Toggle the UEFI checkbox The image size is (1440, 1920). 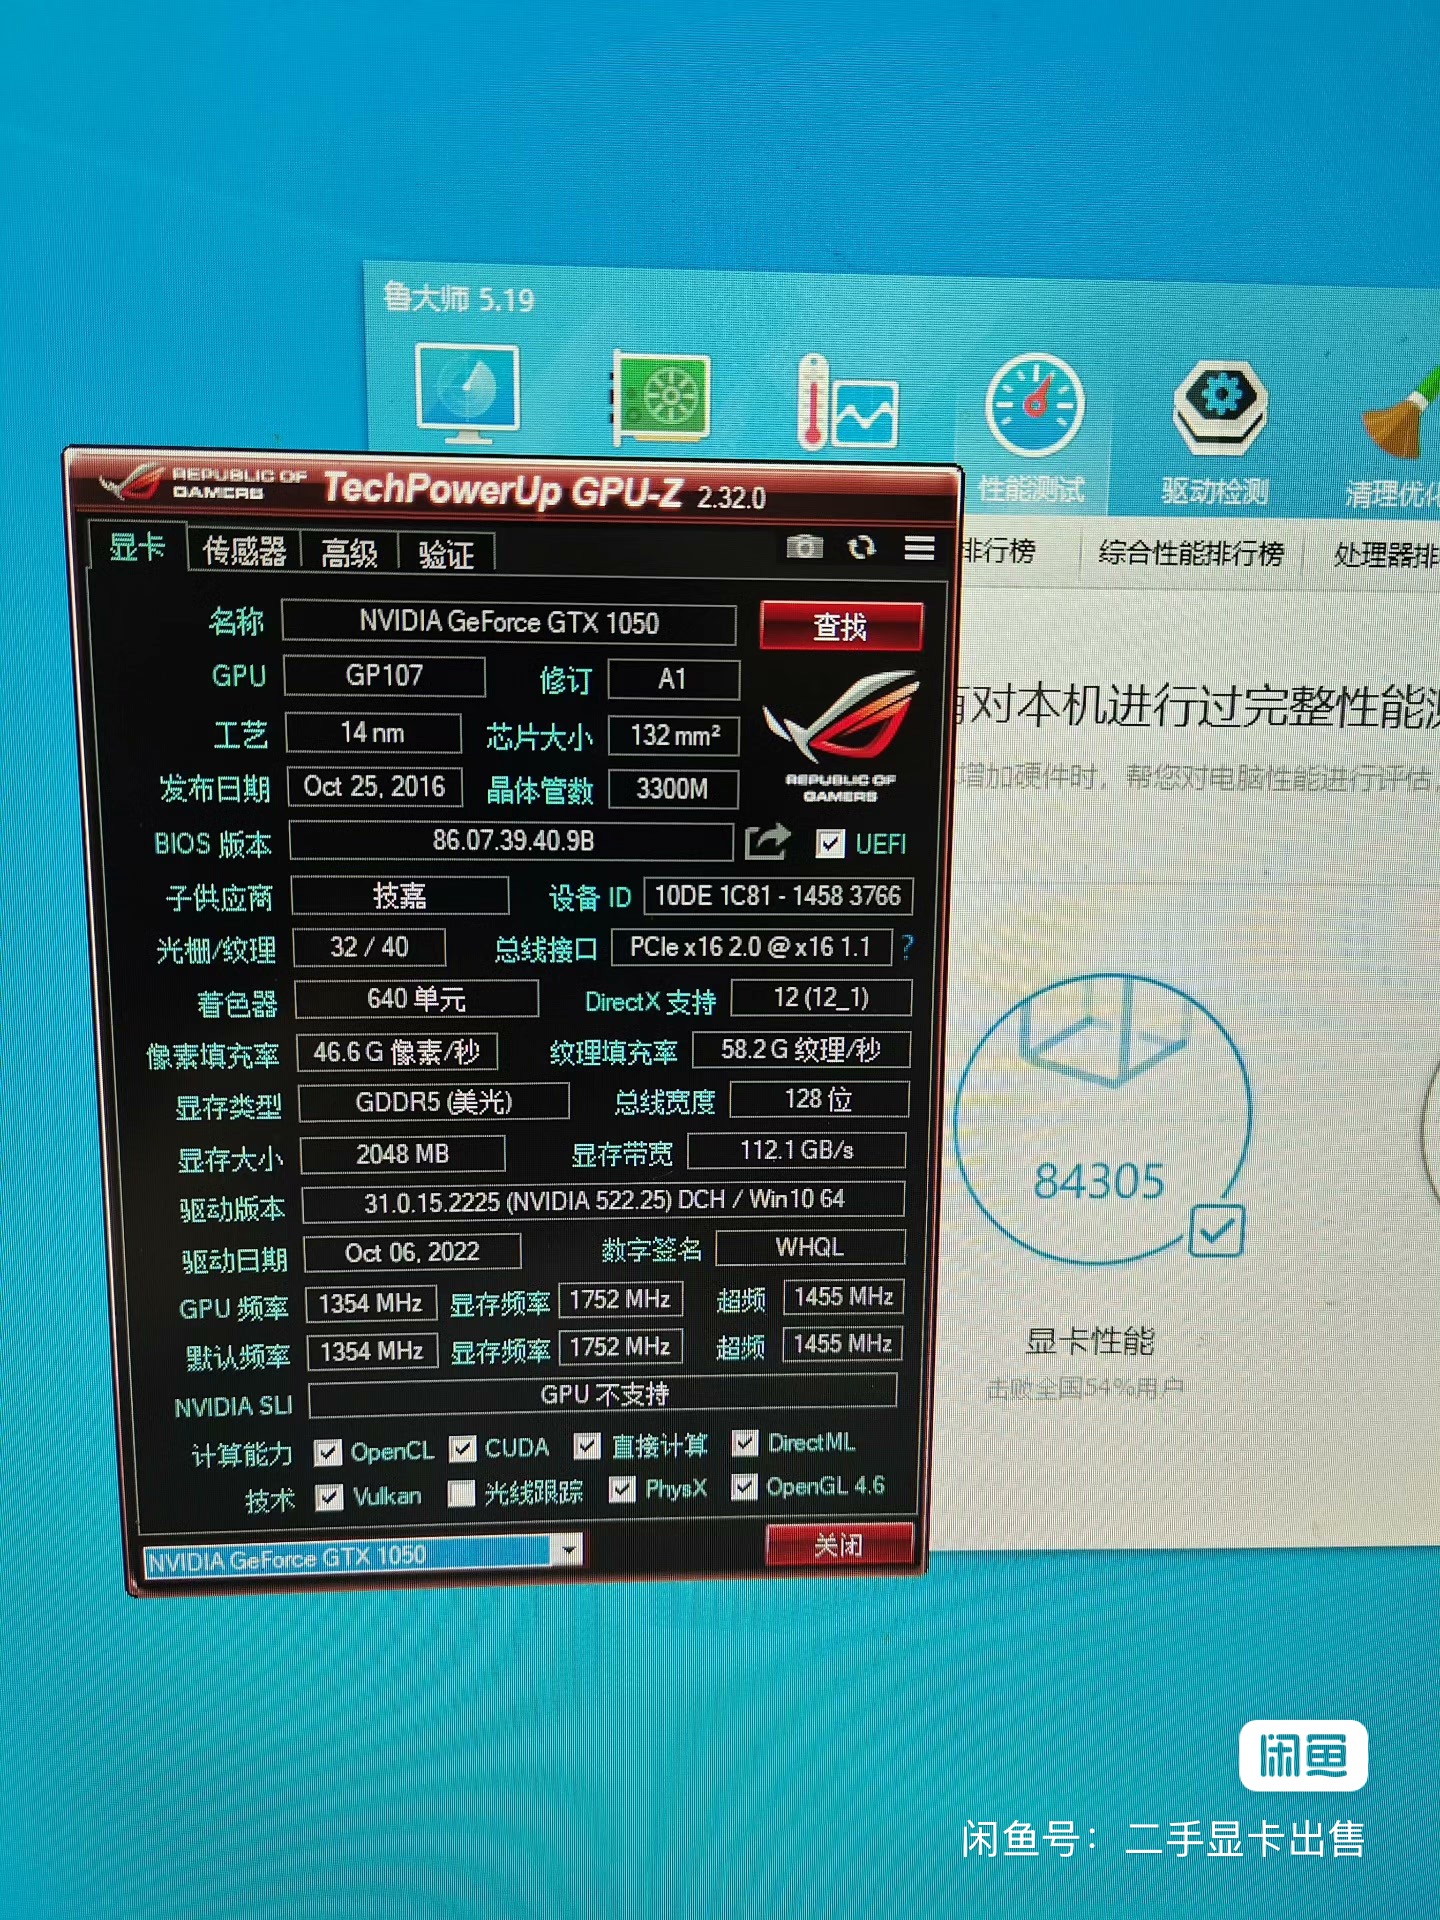pyautogui.click(x=830, y=844)
